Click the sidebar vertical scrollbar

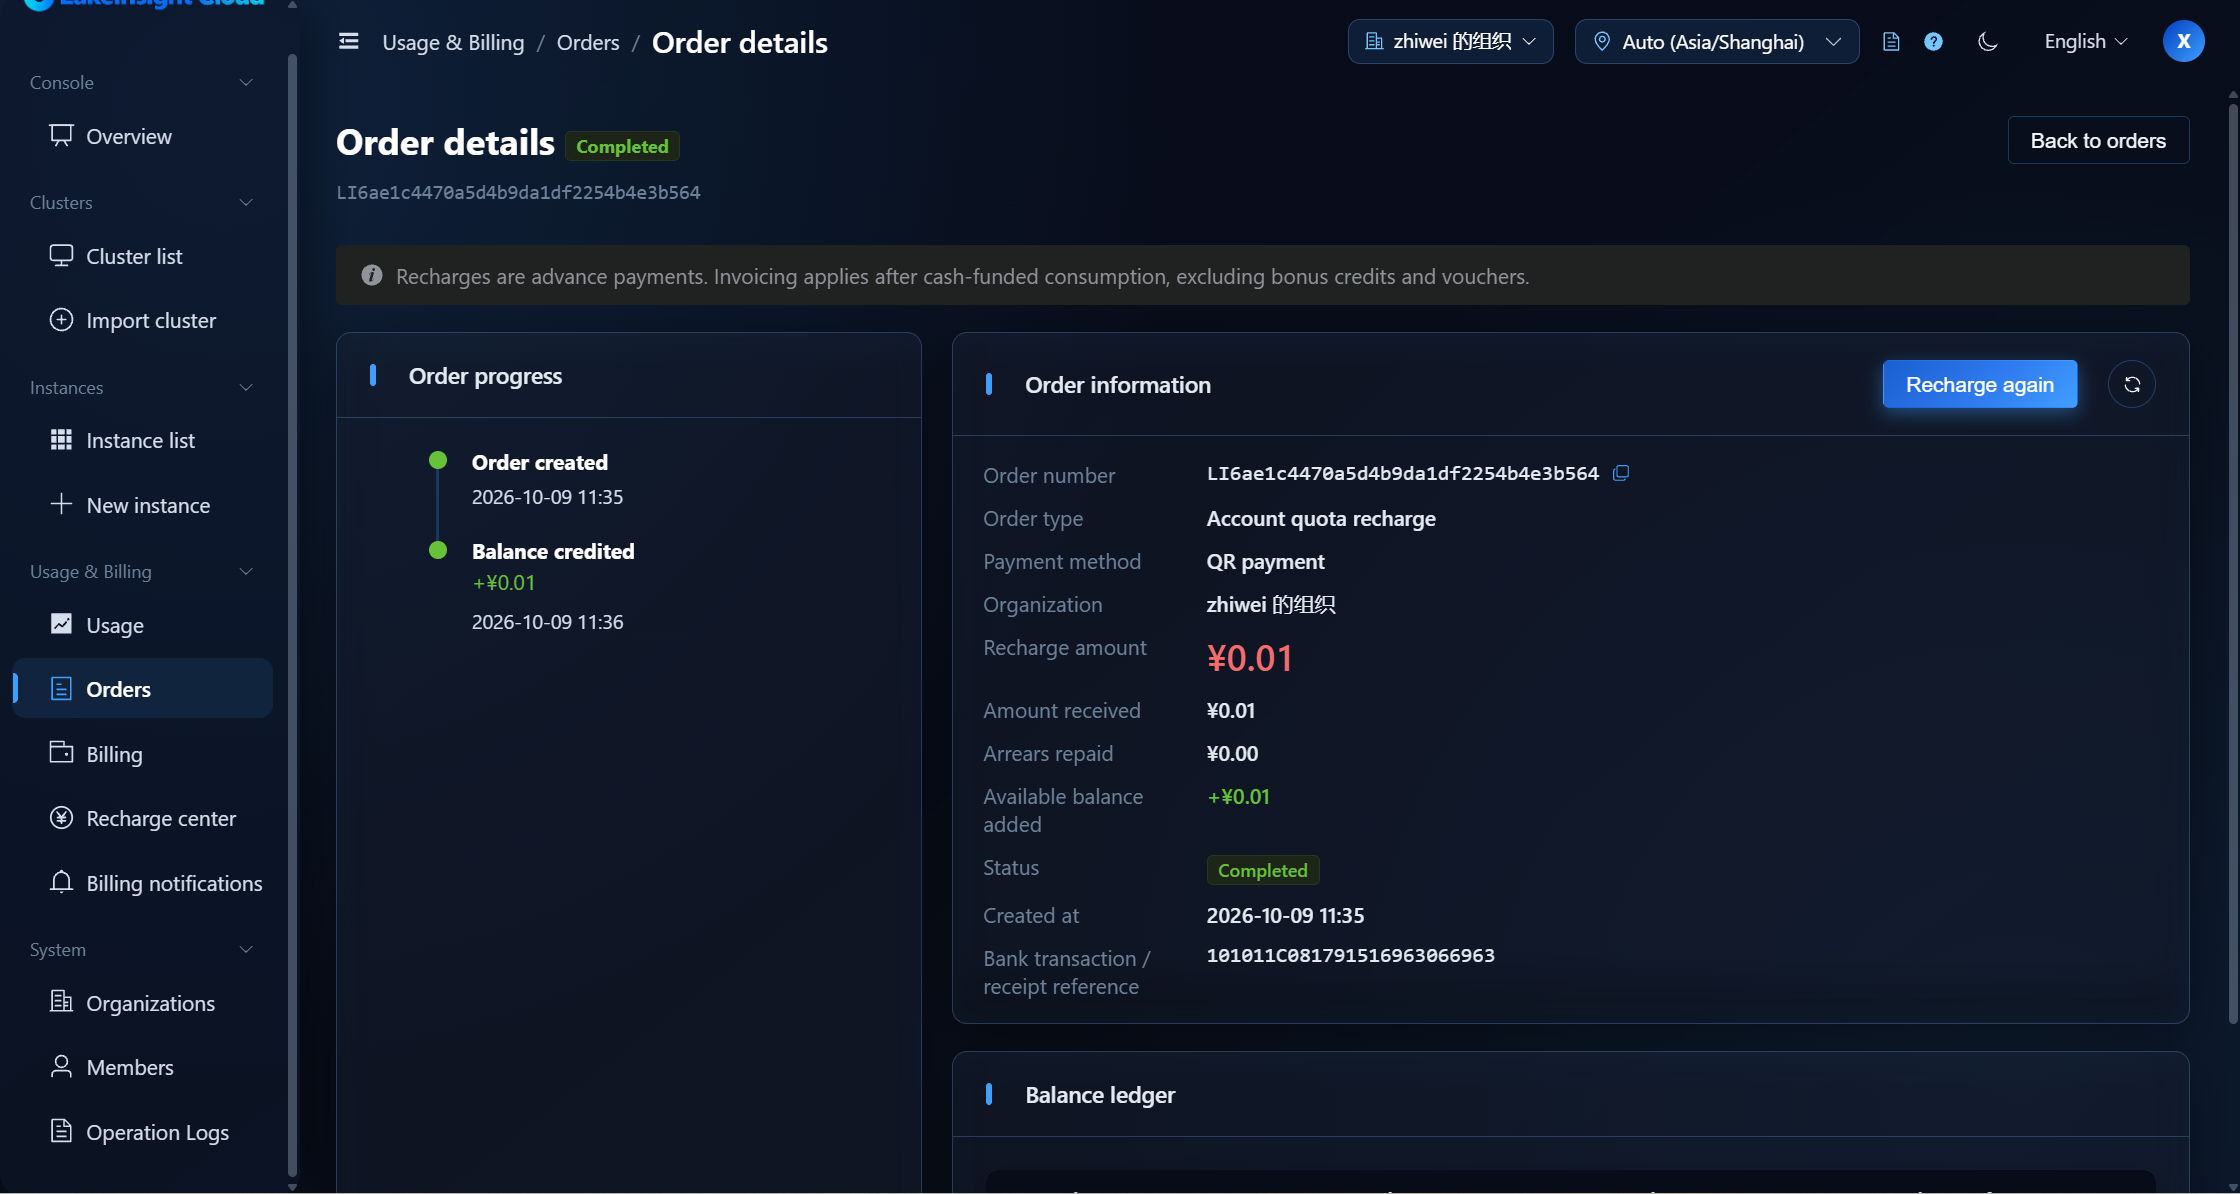(292, 615)
